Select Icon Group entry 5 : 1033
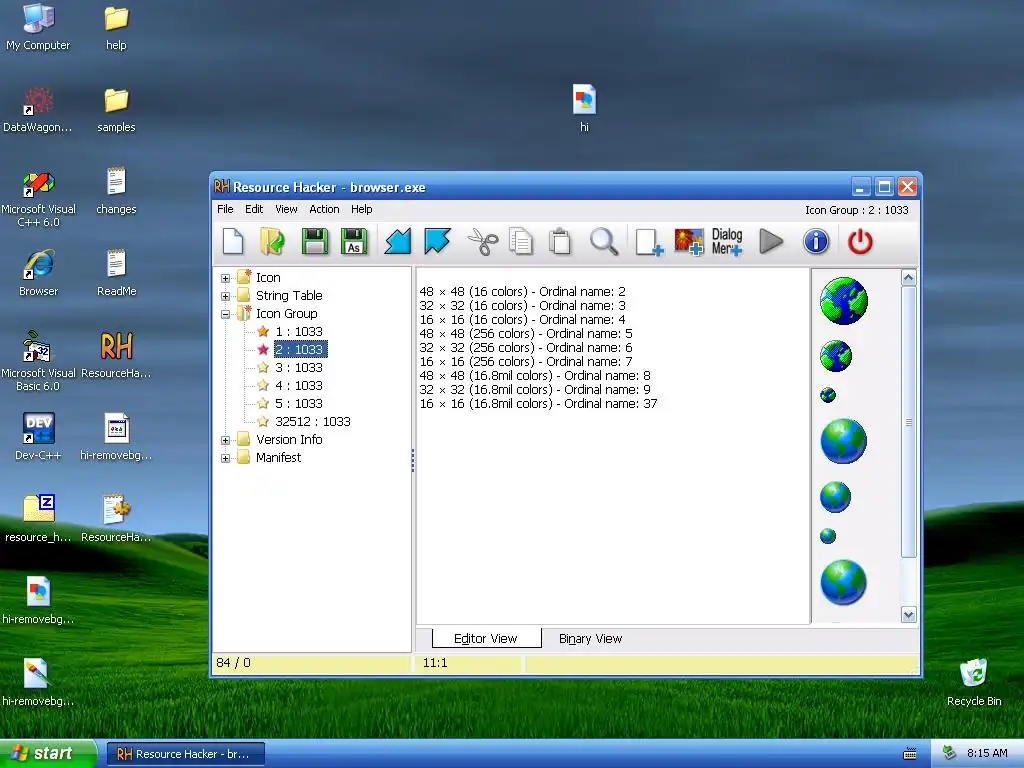This screenshot has width=1024, height=768. click(x=298, y=404)
